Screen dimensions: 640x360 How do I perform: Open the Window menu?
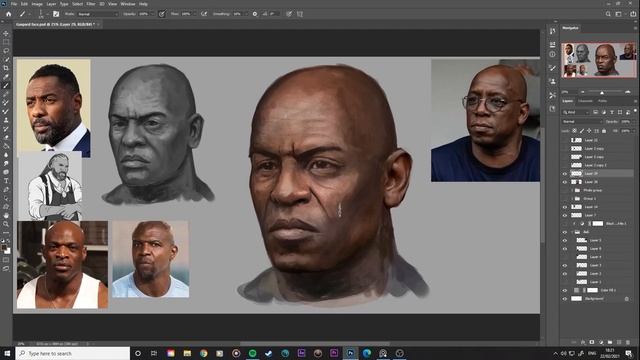(x=128, y=4)
